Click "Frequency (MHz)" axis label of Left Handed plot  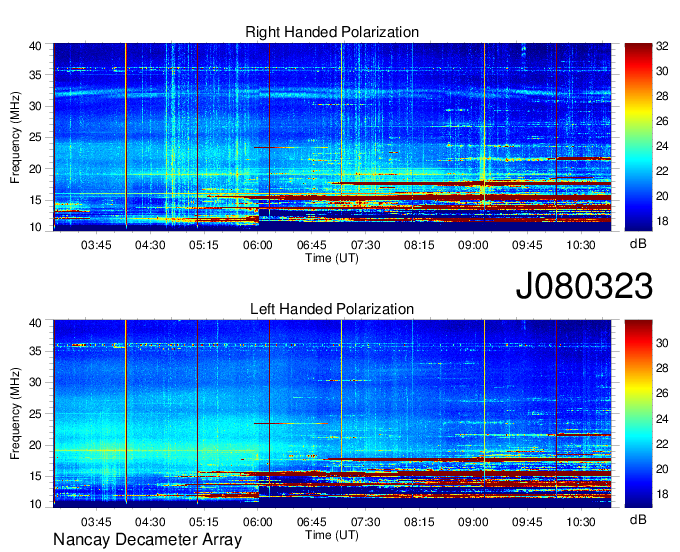coord(15,414)
